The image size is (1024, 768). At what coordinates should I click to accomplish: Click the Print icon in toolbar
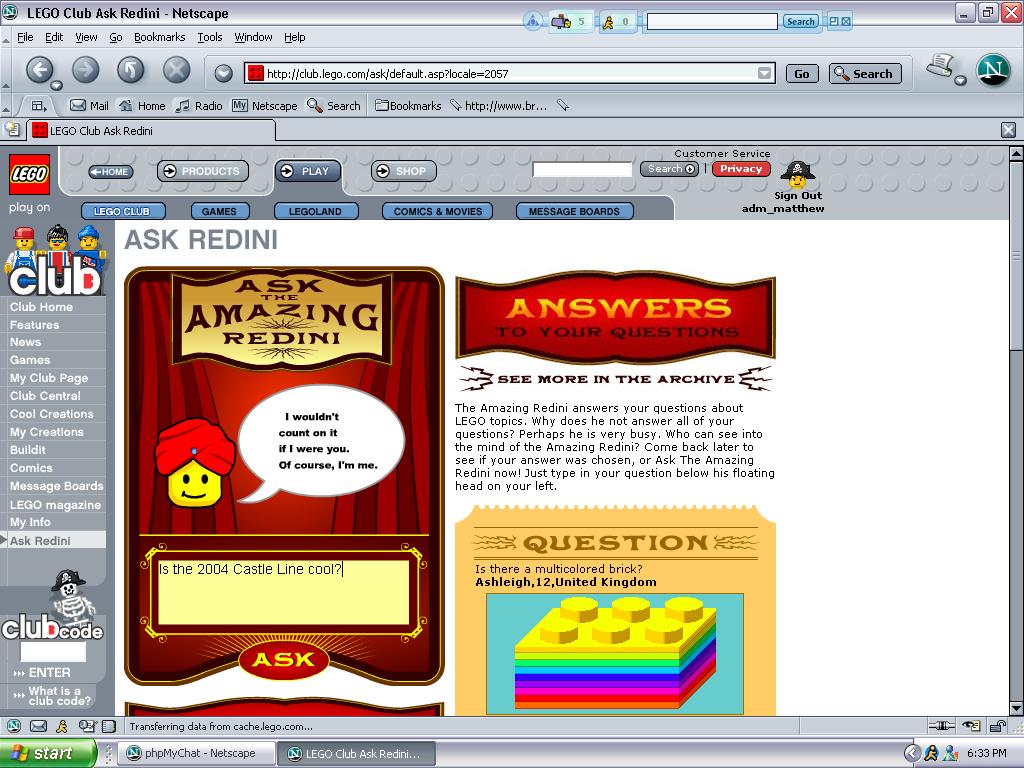coord(940,66)
